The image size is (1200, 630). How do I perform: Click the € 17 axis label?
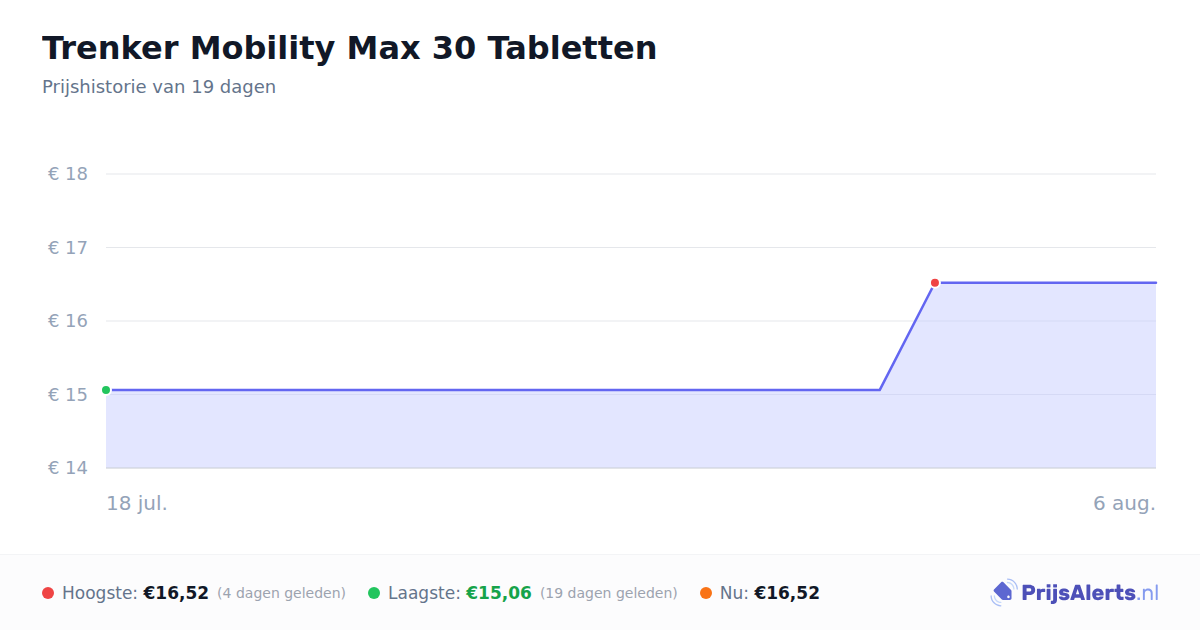click(68, 247)
